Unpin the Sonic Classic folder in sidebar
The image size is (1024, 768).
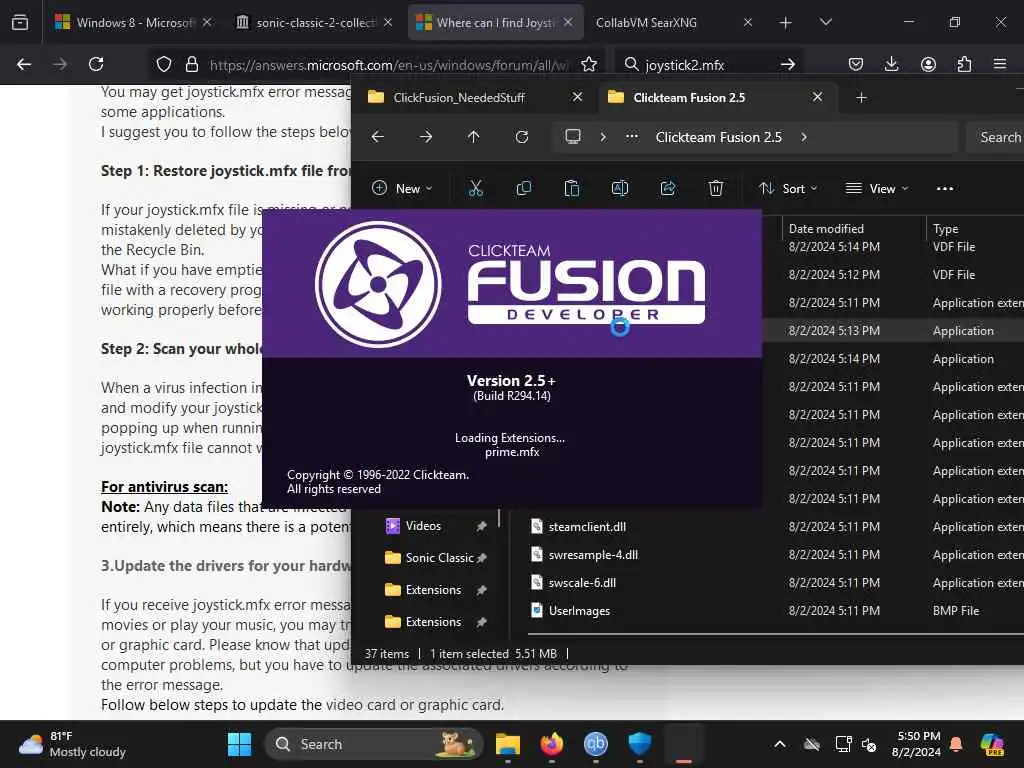click(481, 558)
